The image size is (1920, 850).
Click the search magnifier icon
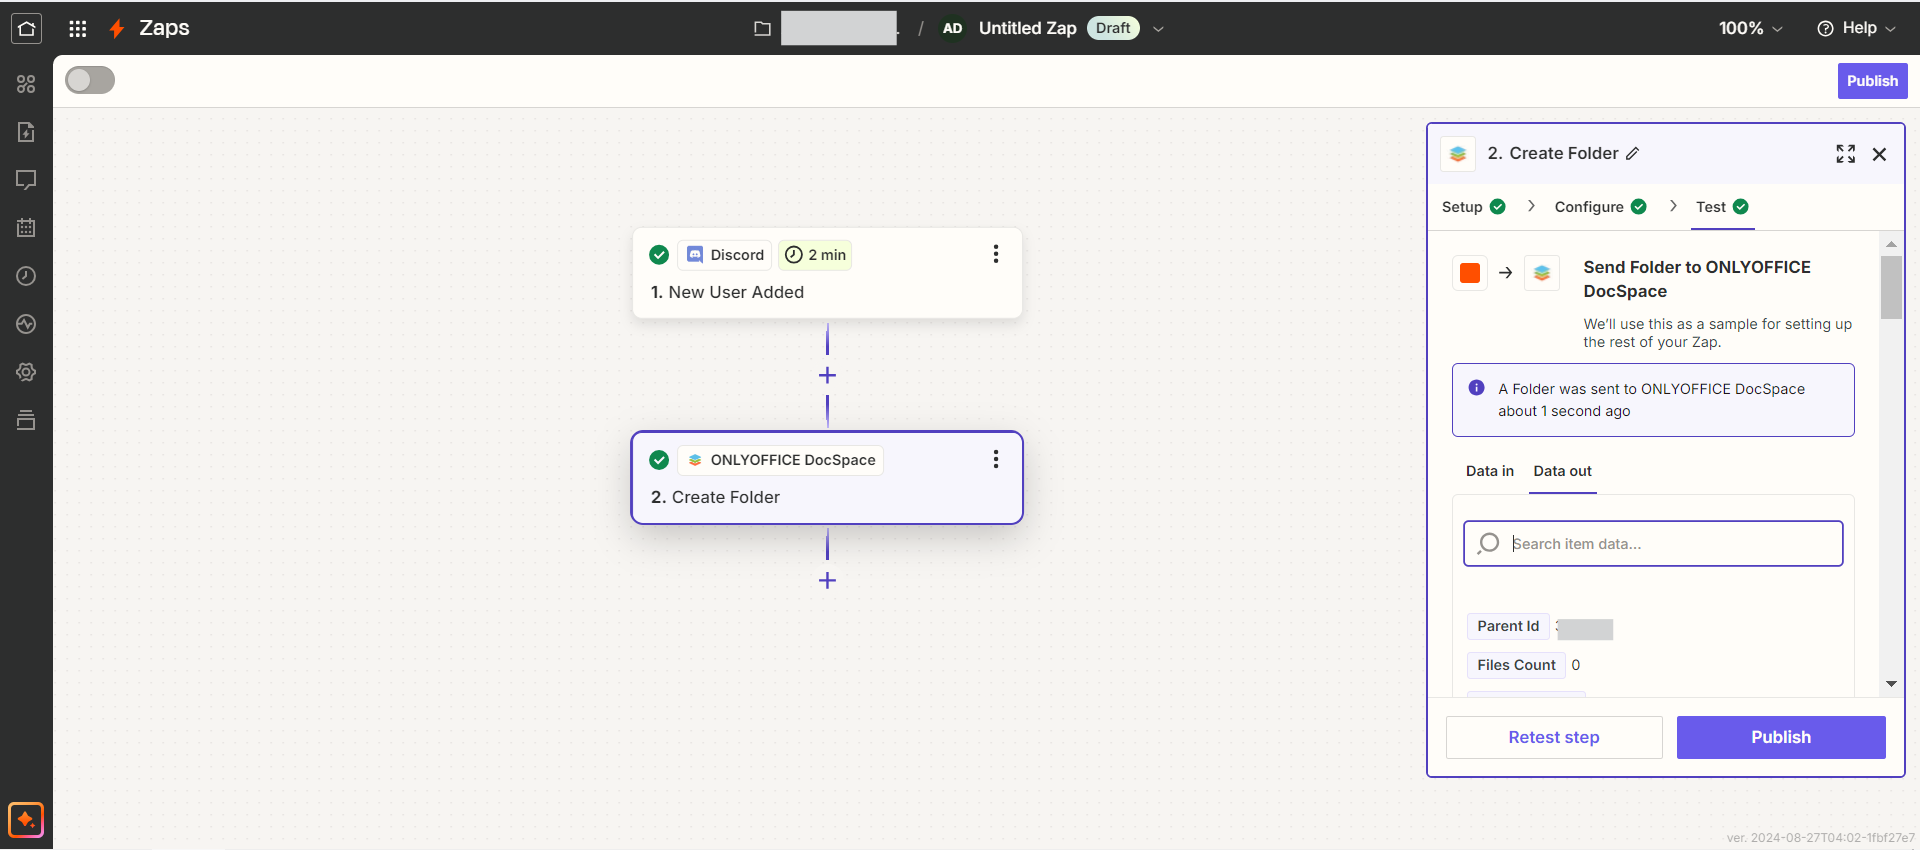(1488, 543)
